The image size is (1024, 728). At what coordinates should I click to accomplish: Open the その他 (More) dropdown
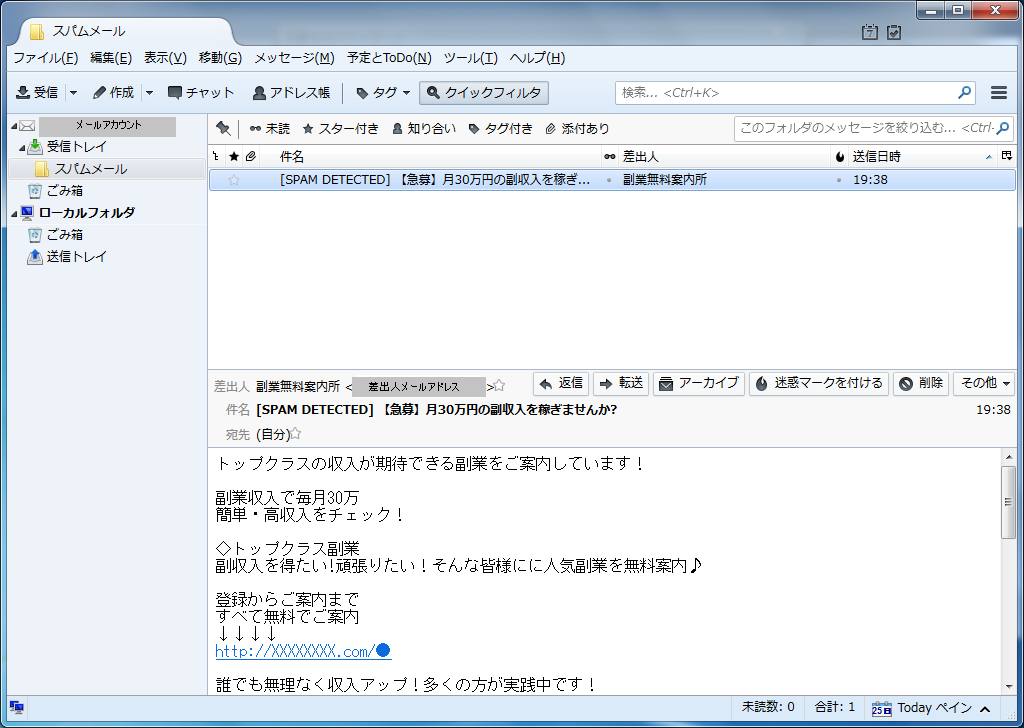click(983, 384)
